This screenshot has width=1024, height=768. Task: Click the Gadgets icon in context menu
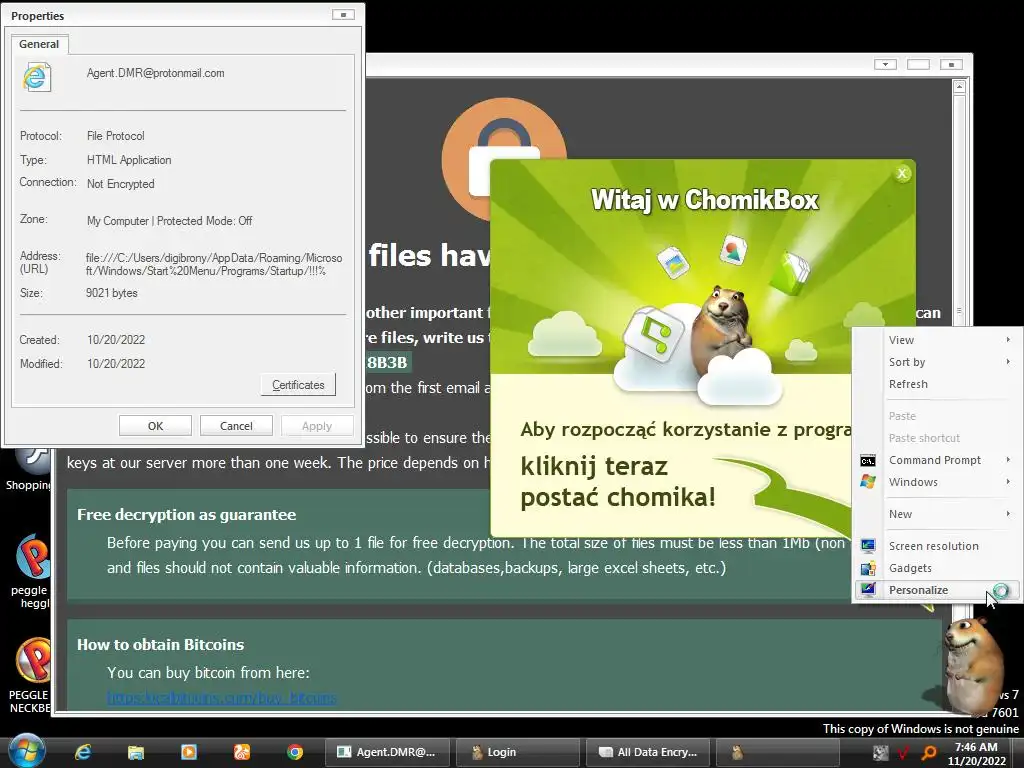(868, 568)
